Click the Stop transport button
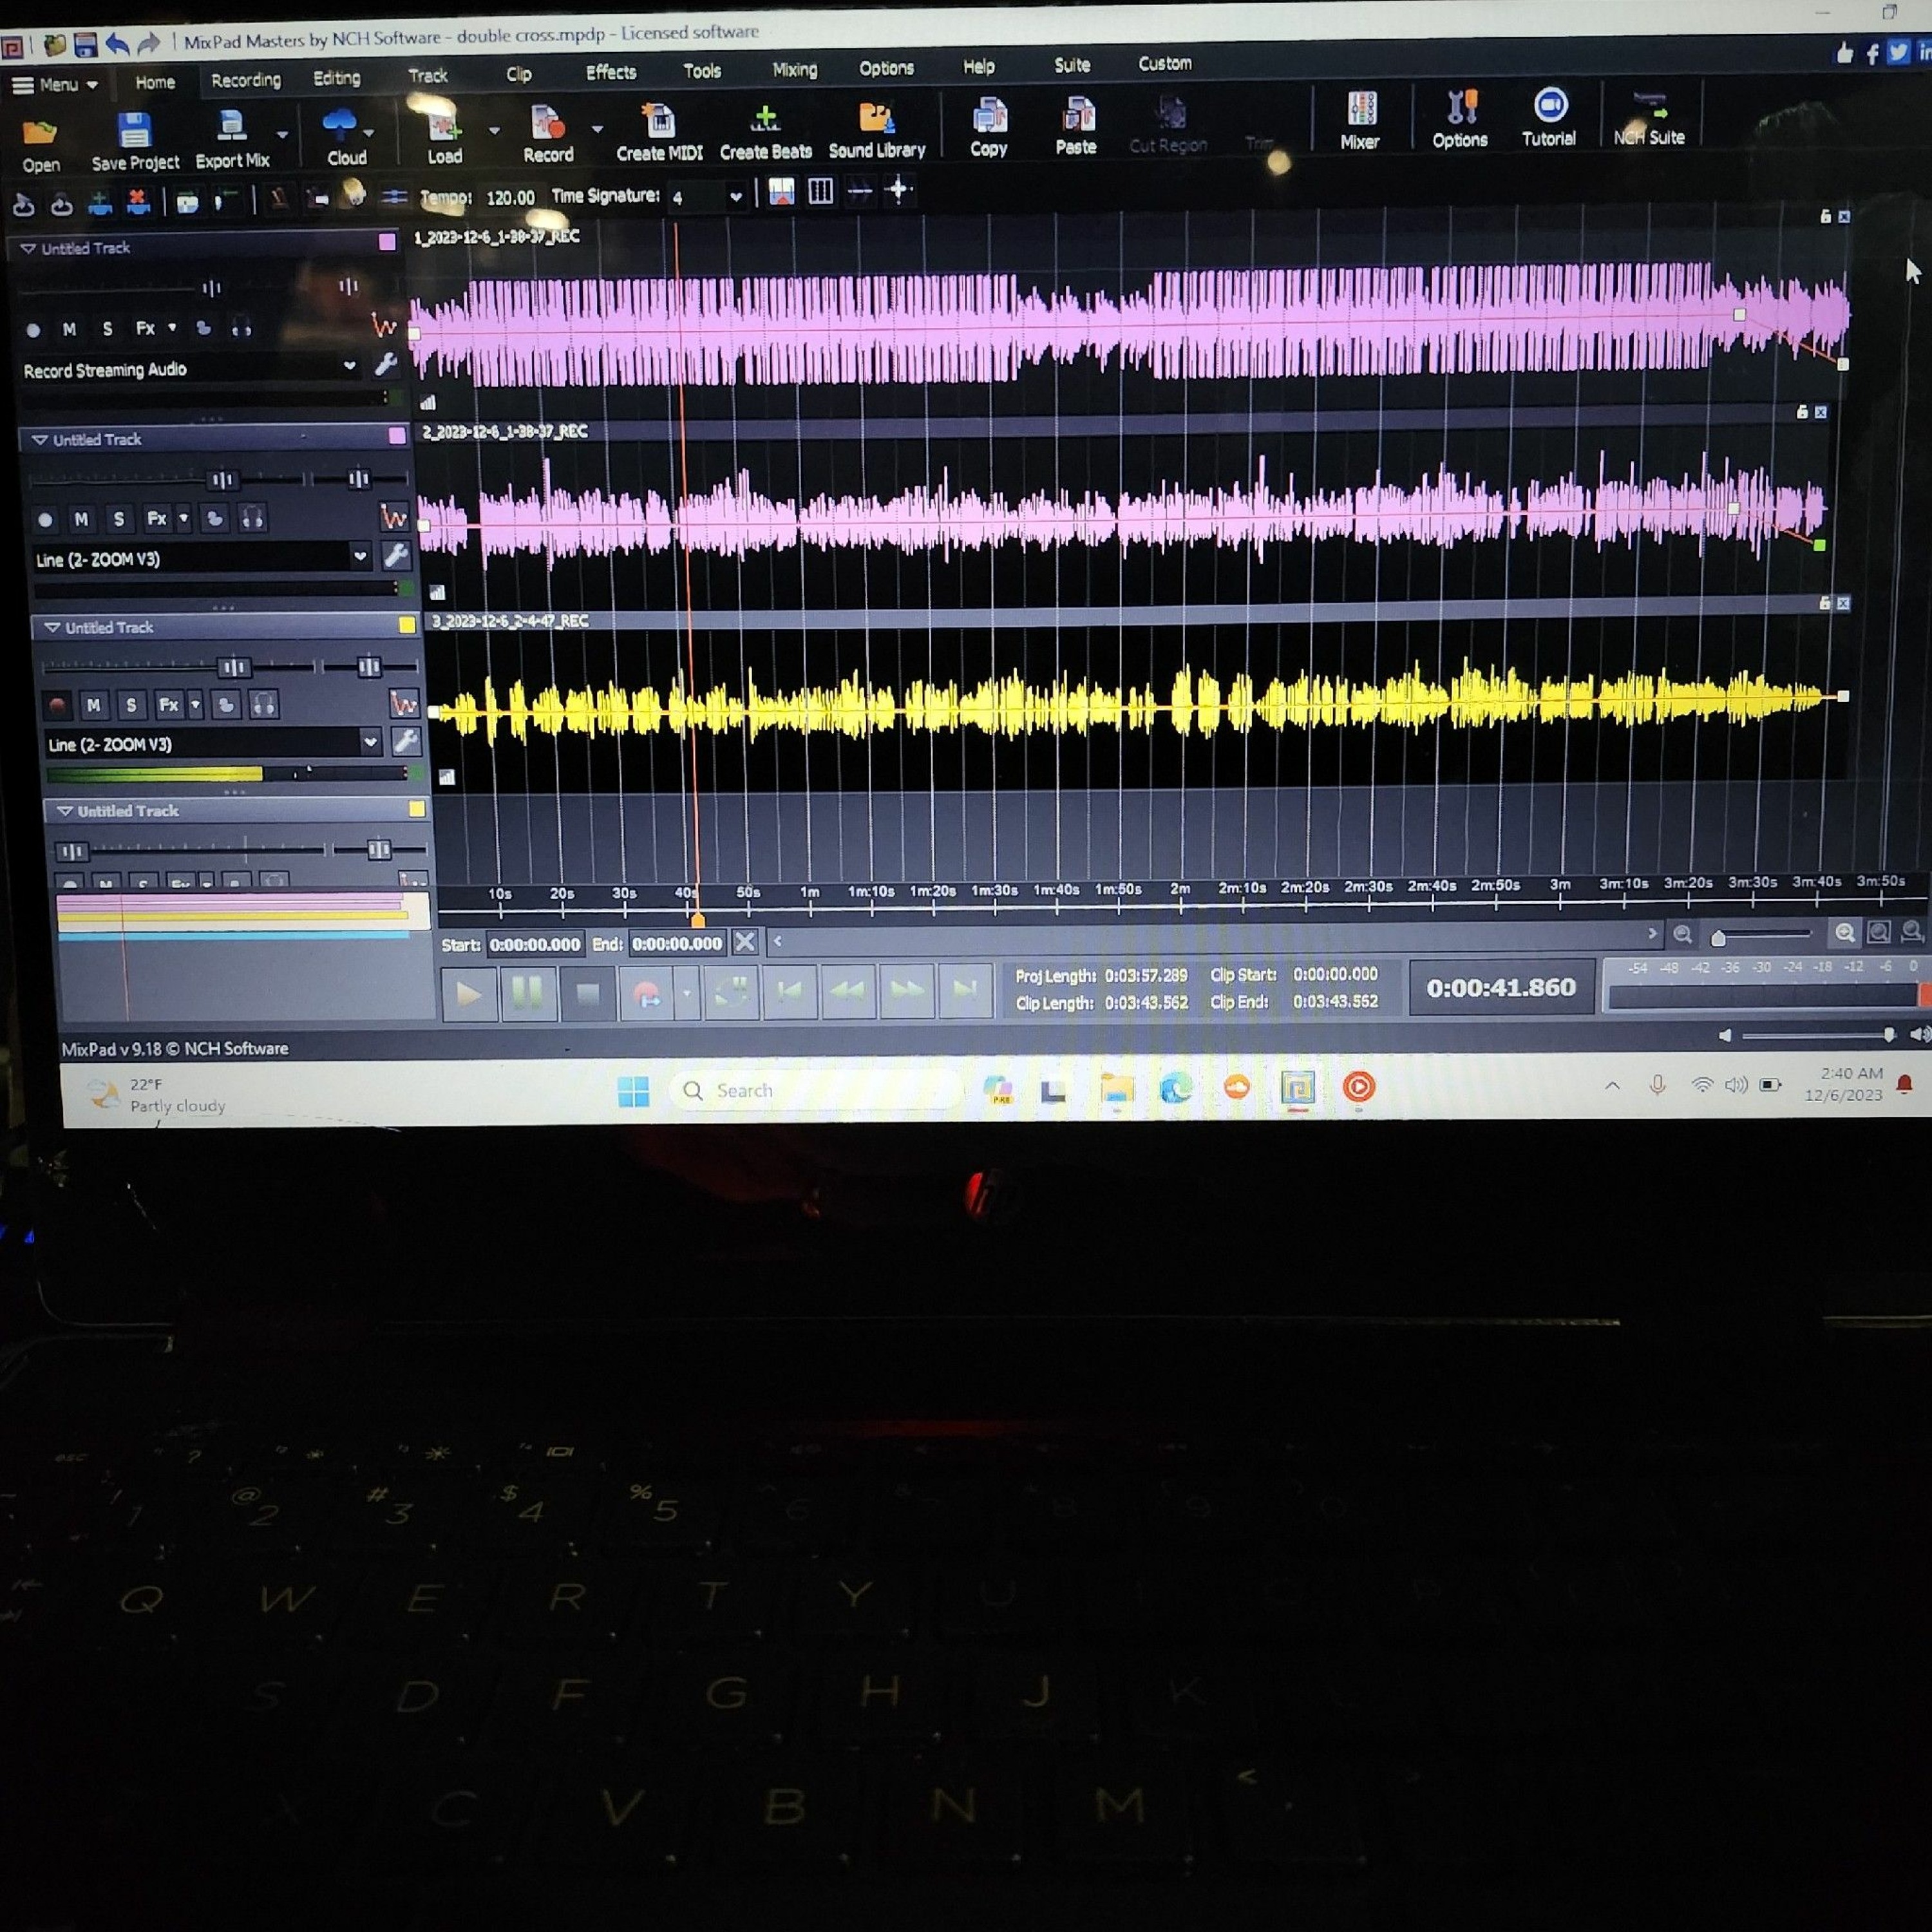1932x1932 pixels. pyautogui.click(x=587, y=992)
